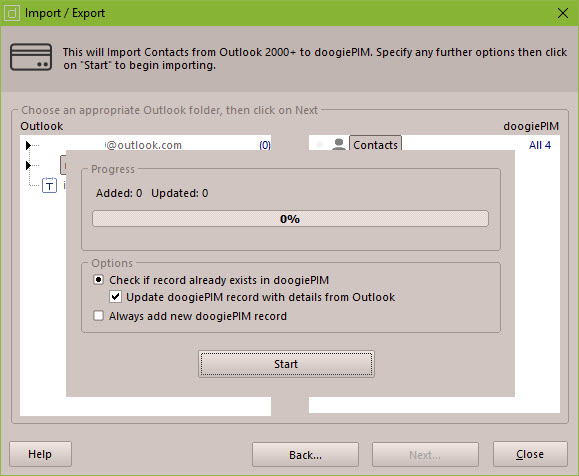
Task: Select the @outlook.com account folder
Action: pos(143,145)
